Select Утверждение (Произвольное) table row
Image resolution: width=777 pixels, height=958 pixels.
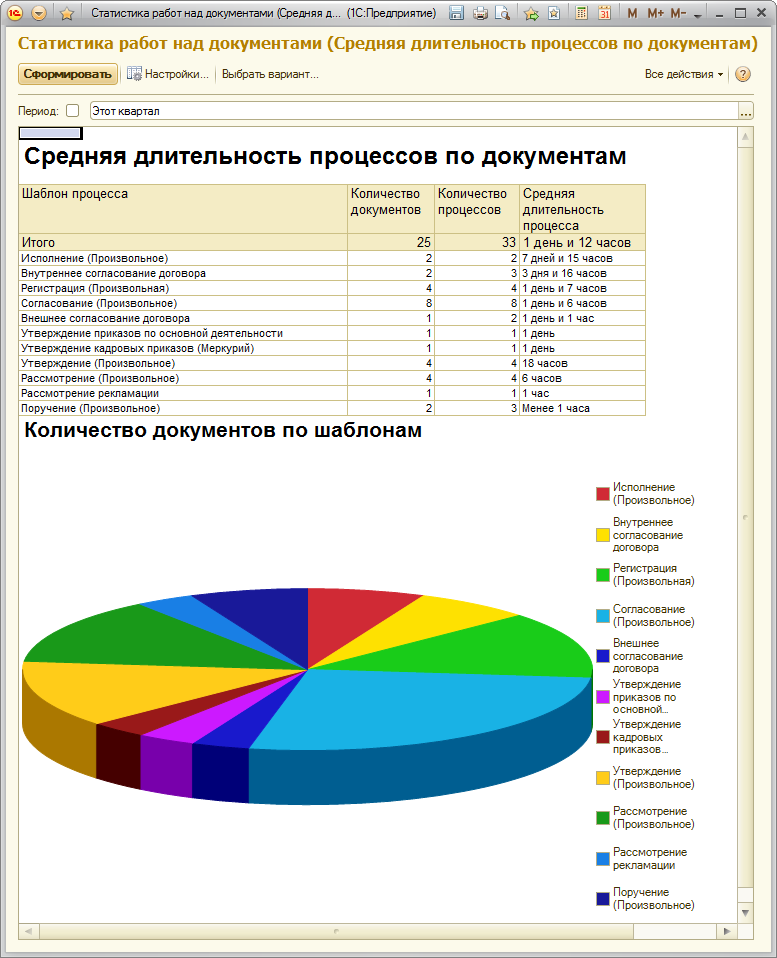tap(332, 363)
